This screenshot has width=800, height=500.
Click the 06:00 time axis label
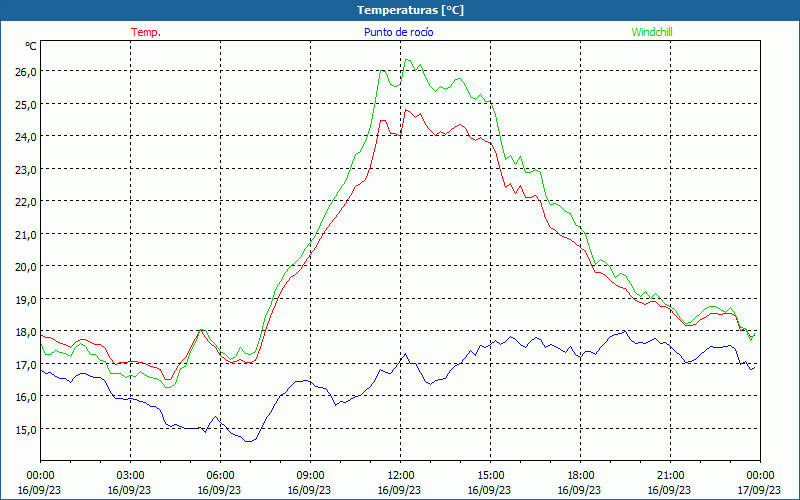tap(220, 476)
